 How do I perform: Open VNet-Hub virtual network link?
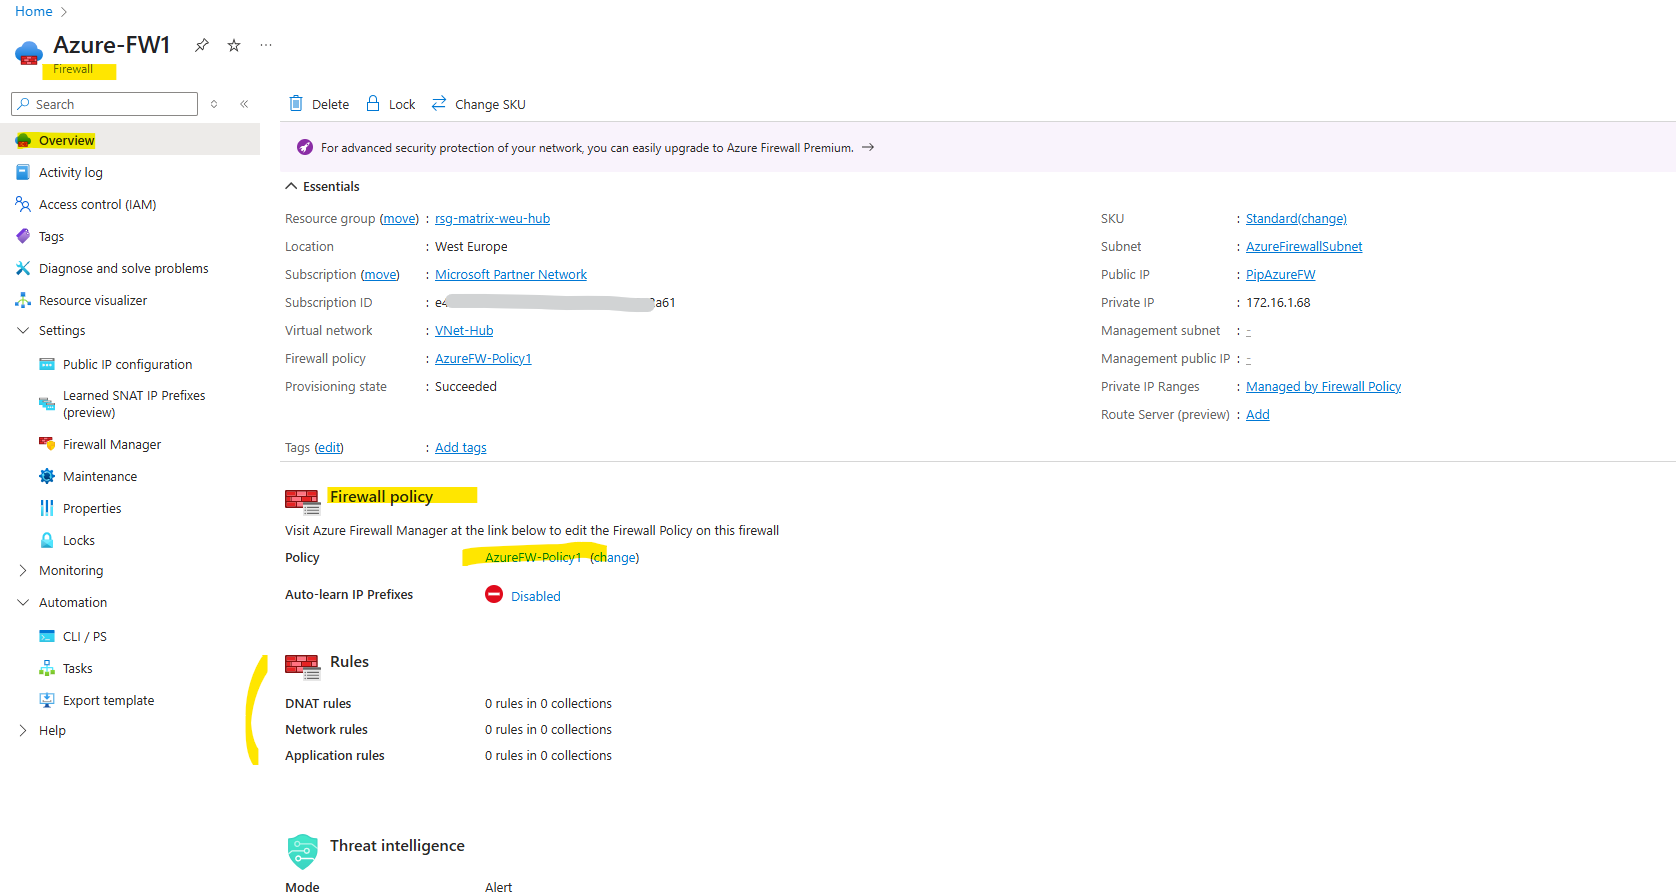coord(464,330)
